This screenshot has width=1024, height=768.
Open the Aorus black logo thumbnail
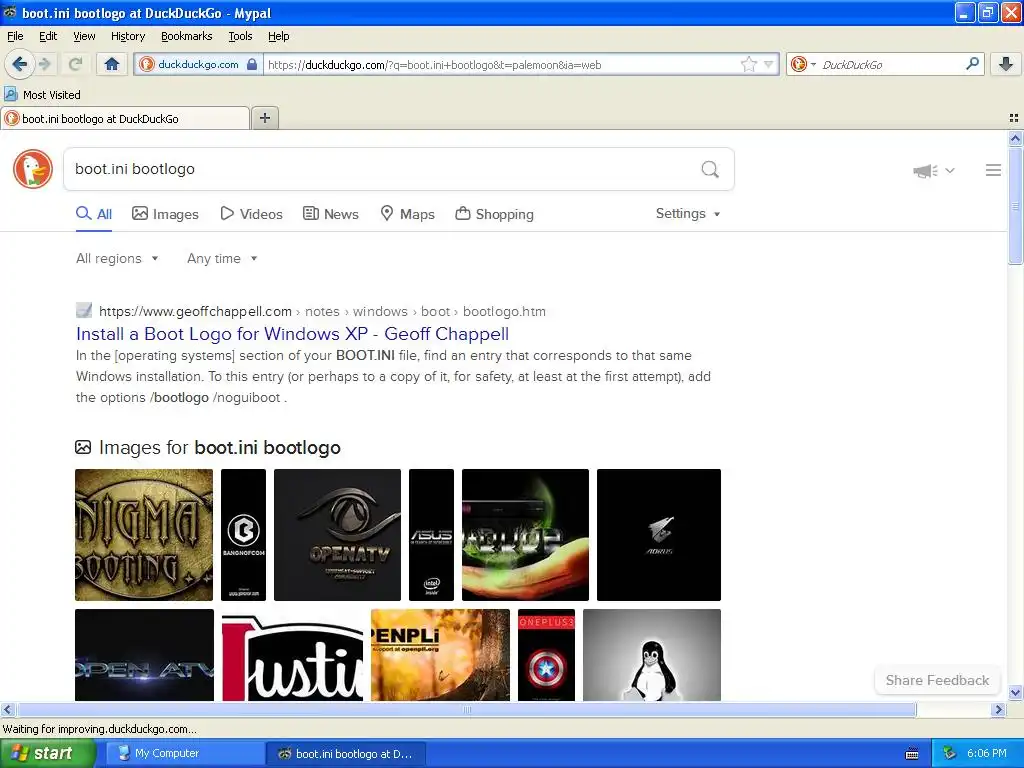(658, 535)
